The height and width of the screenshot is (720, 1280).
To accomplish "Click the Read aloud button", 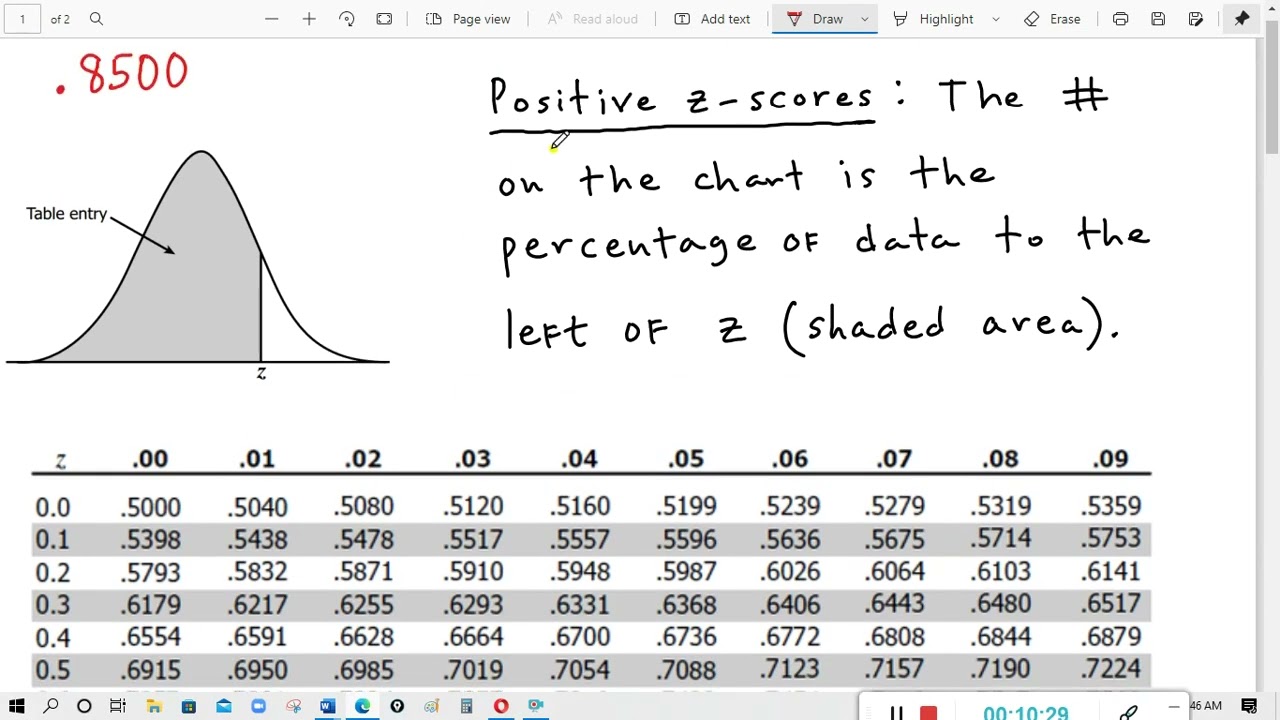I will point(593,19).
